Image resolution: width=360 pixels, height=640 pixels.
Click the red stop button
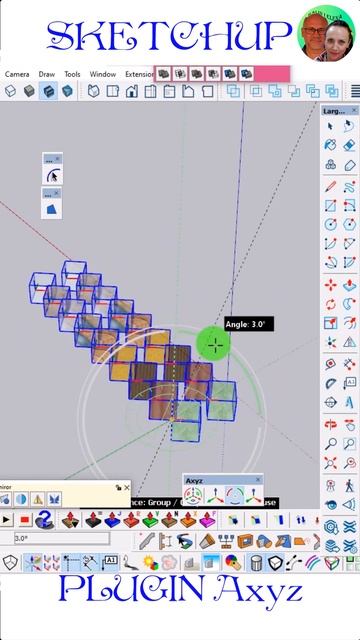tap(24, 520)
